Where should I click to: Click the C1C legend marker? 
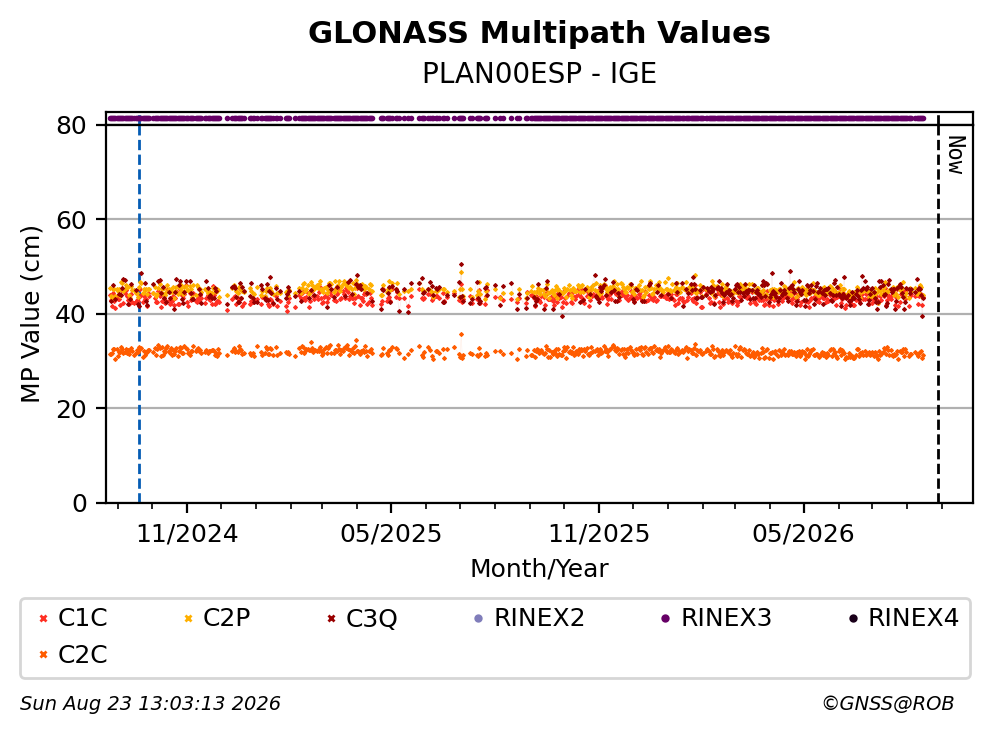pos(43,619)
